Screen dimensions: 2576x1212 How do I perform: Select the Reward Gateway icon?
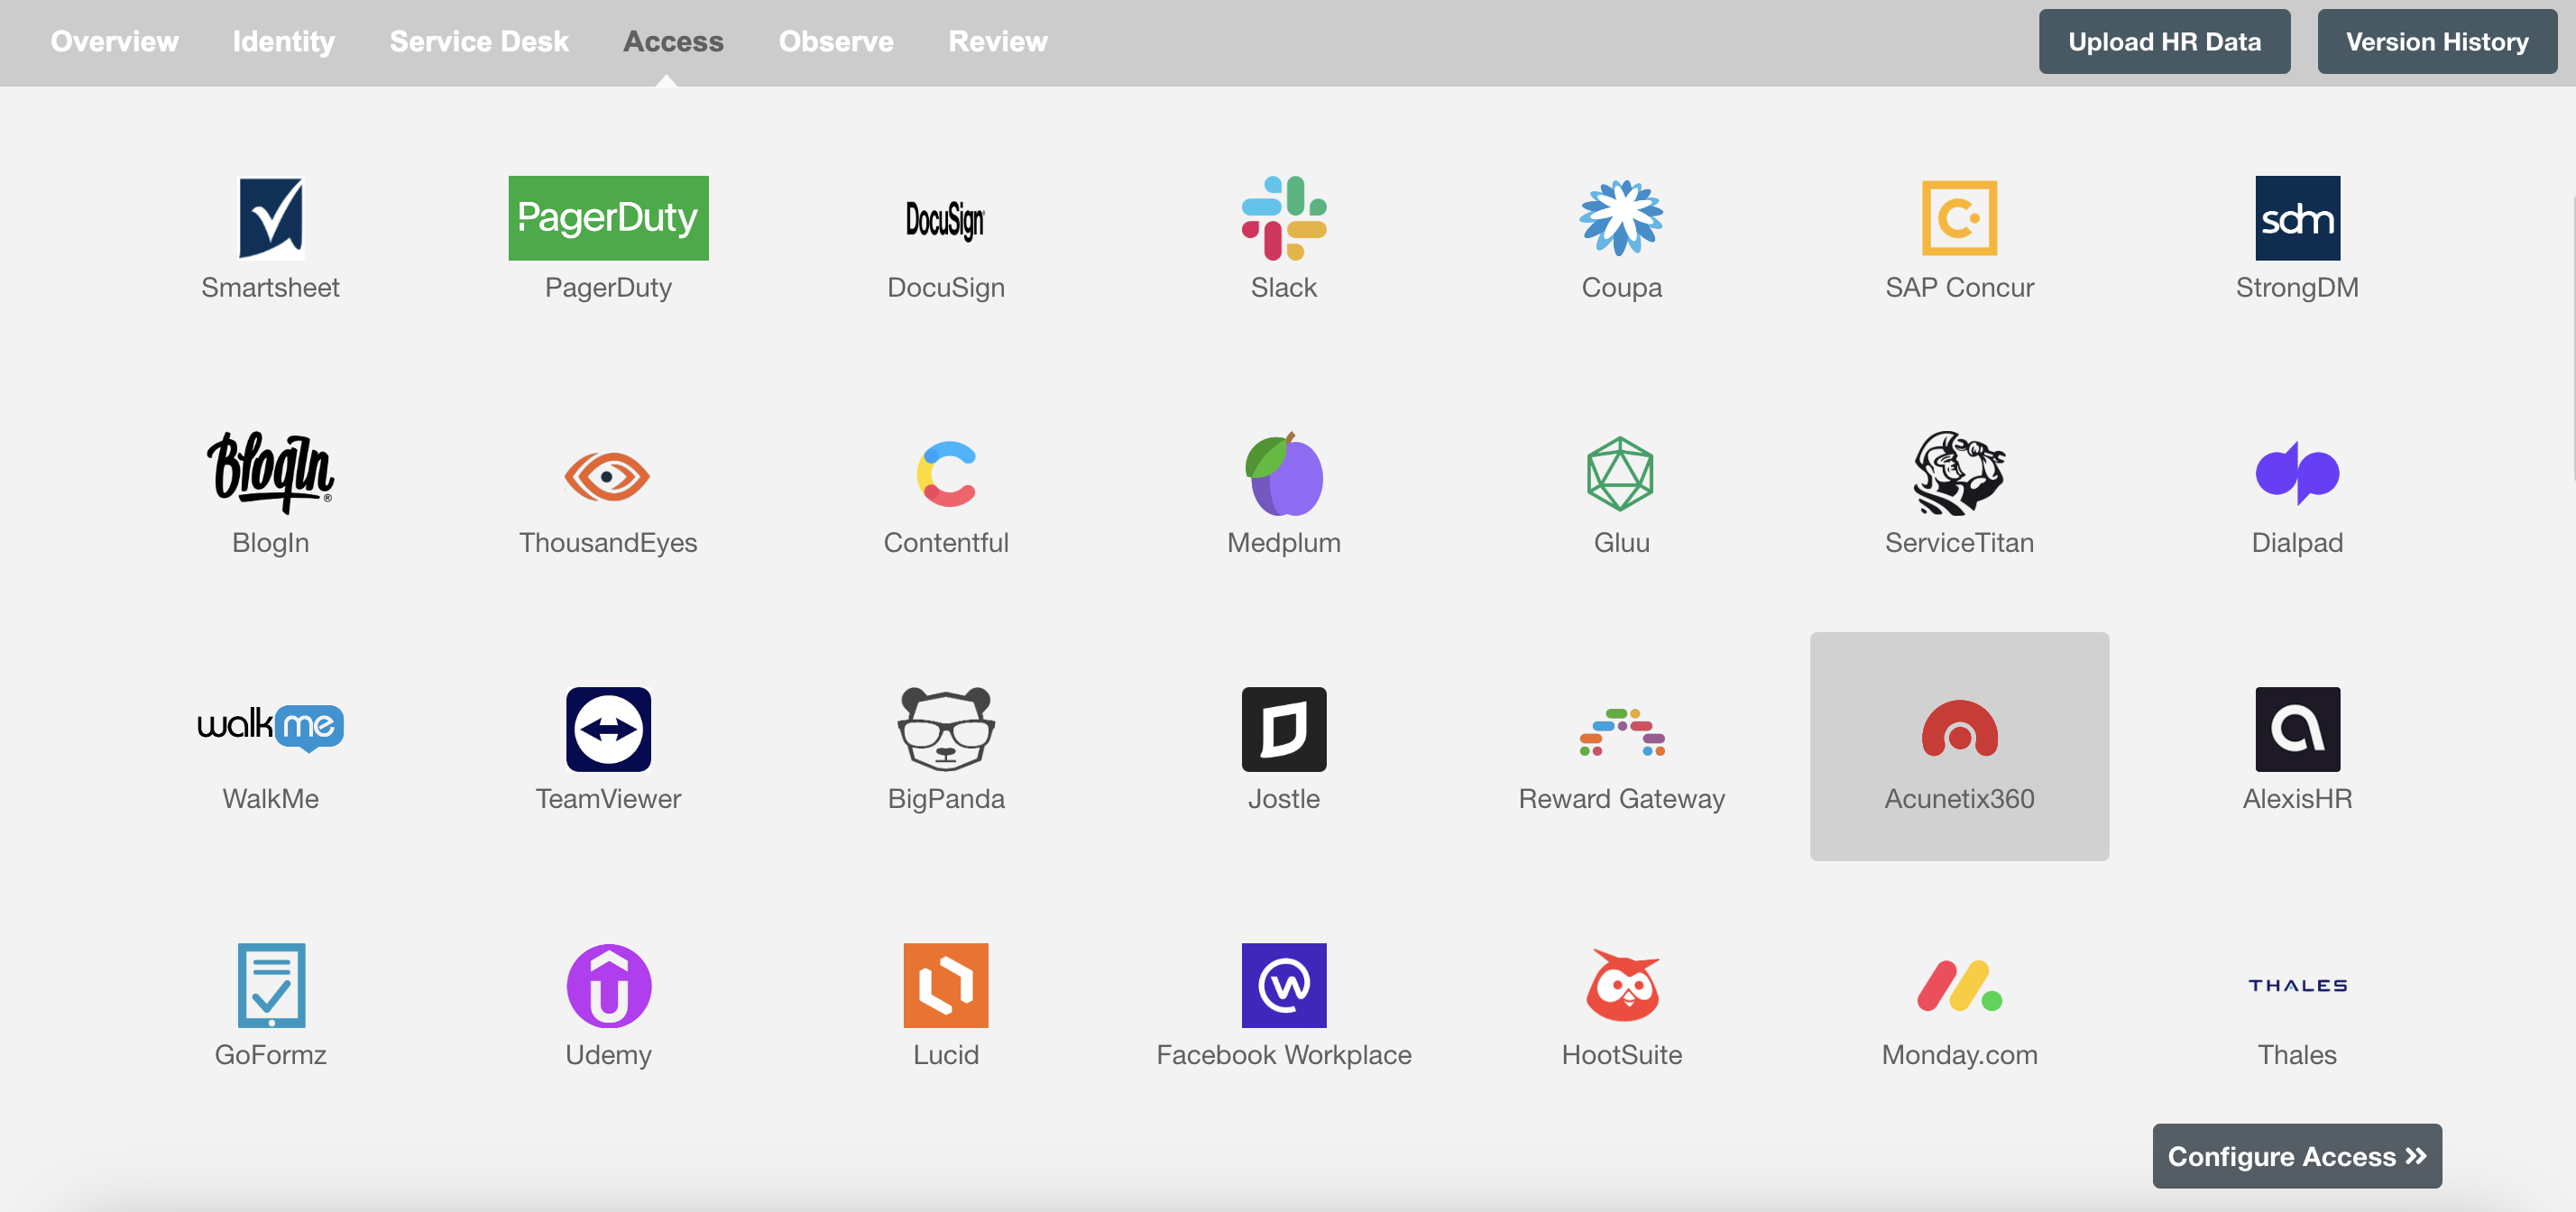tap(1621, 732)
